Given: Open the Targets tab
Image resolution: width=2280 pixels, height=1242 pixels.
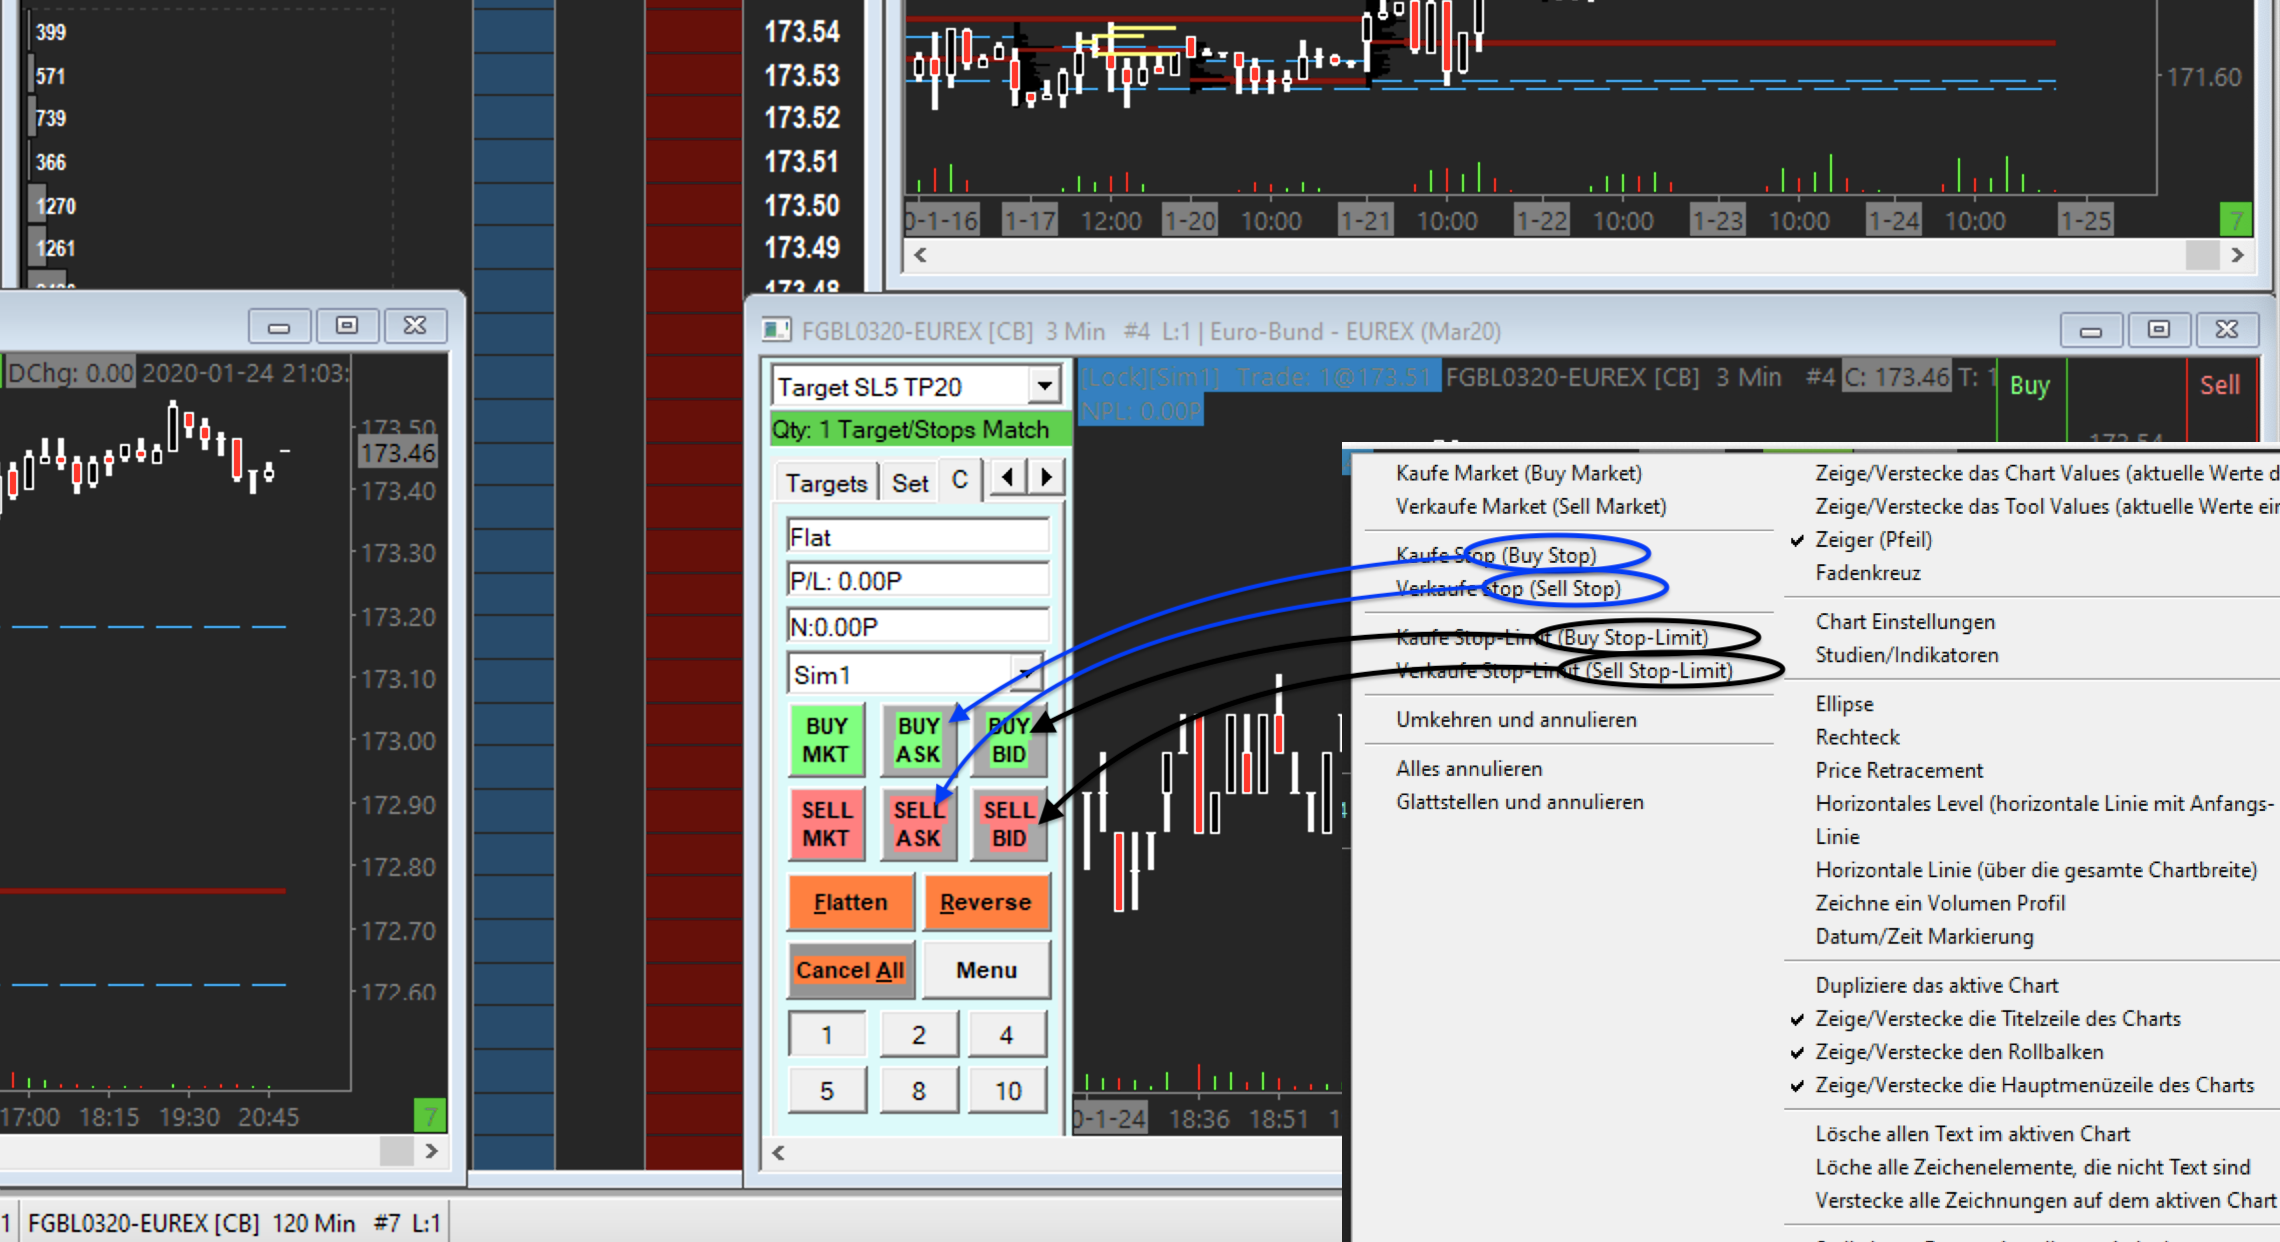Looking at the screenshot, I should point(825,483).
